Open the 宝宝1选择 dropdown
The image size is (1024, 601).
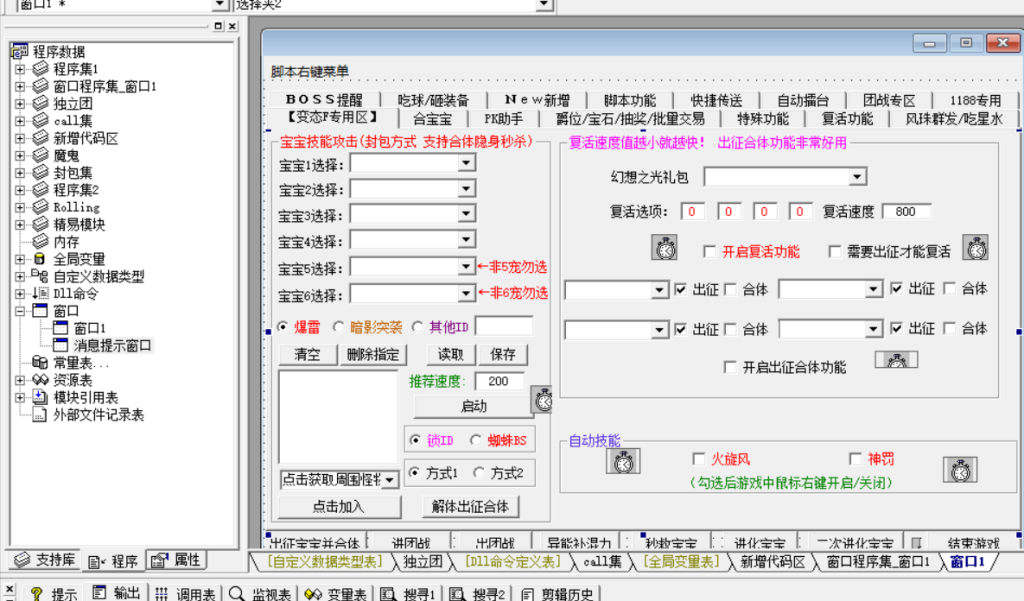click(x=466, y=163)
